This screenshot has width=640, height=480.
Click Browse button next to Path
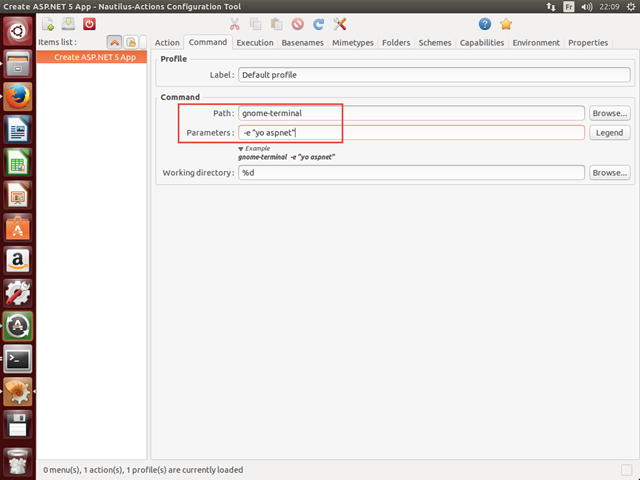coord(610,113)
